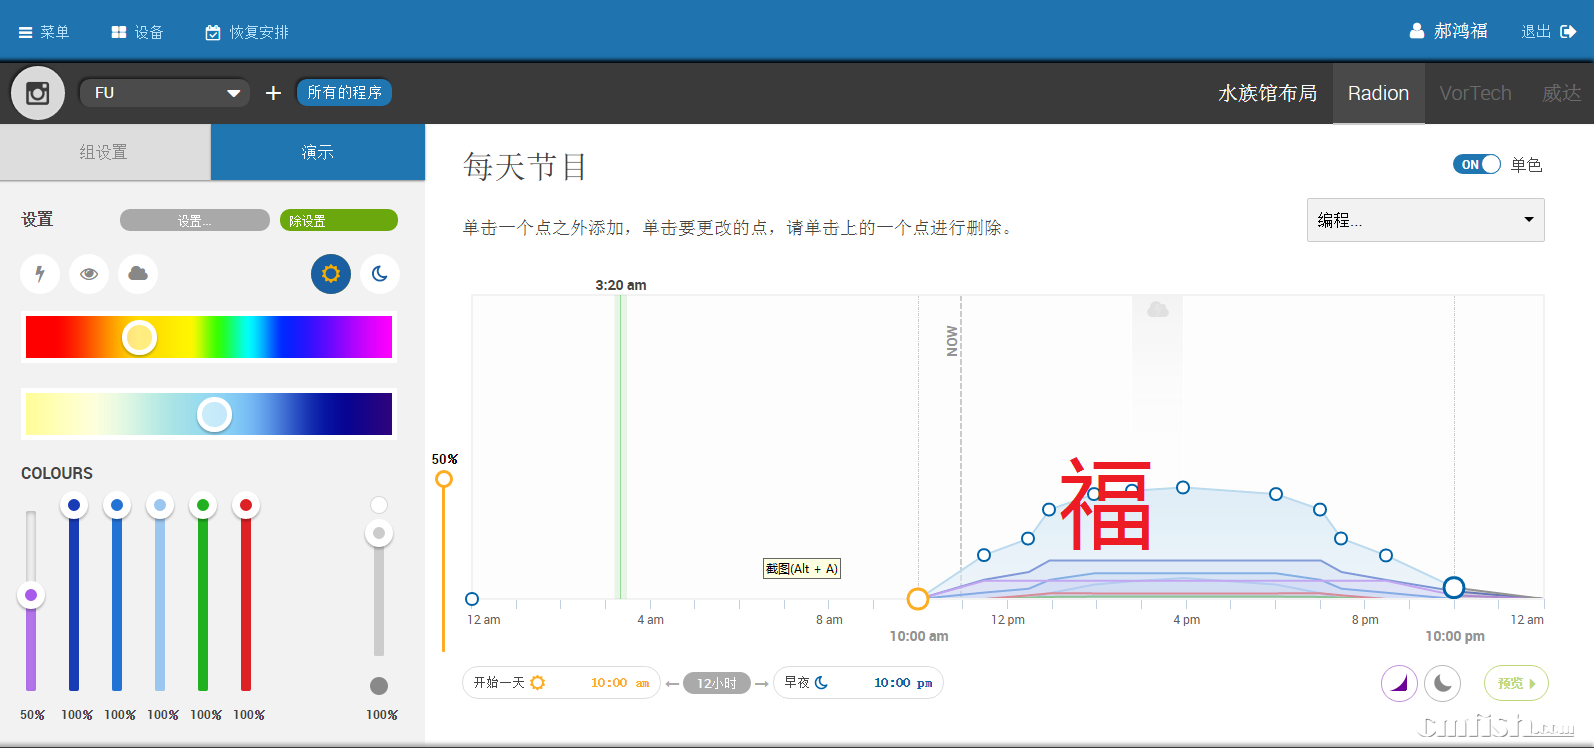
Task: Select the lightning storm mode icon
Action: (x=40, y=273)
